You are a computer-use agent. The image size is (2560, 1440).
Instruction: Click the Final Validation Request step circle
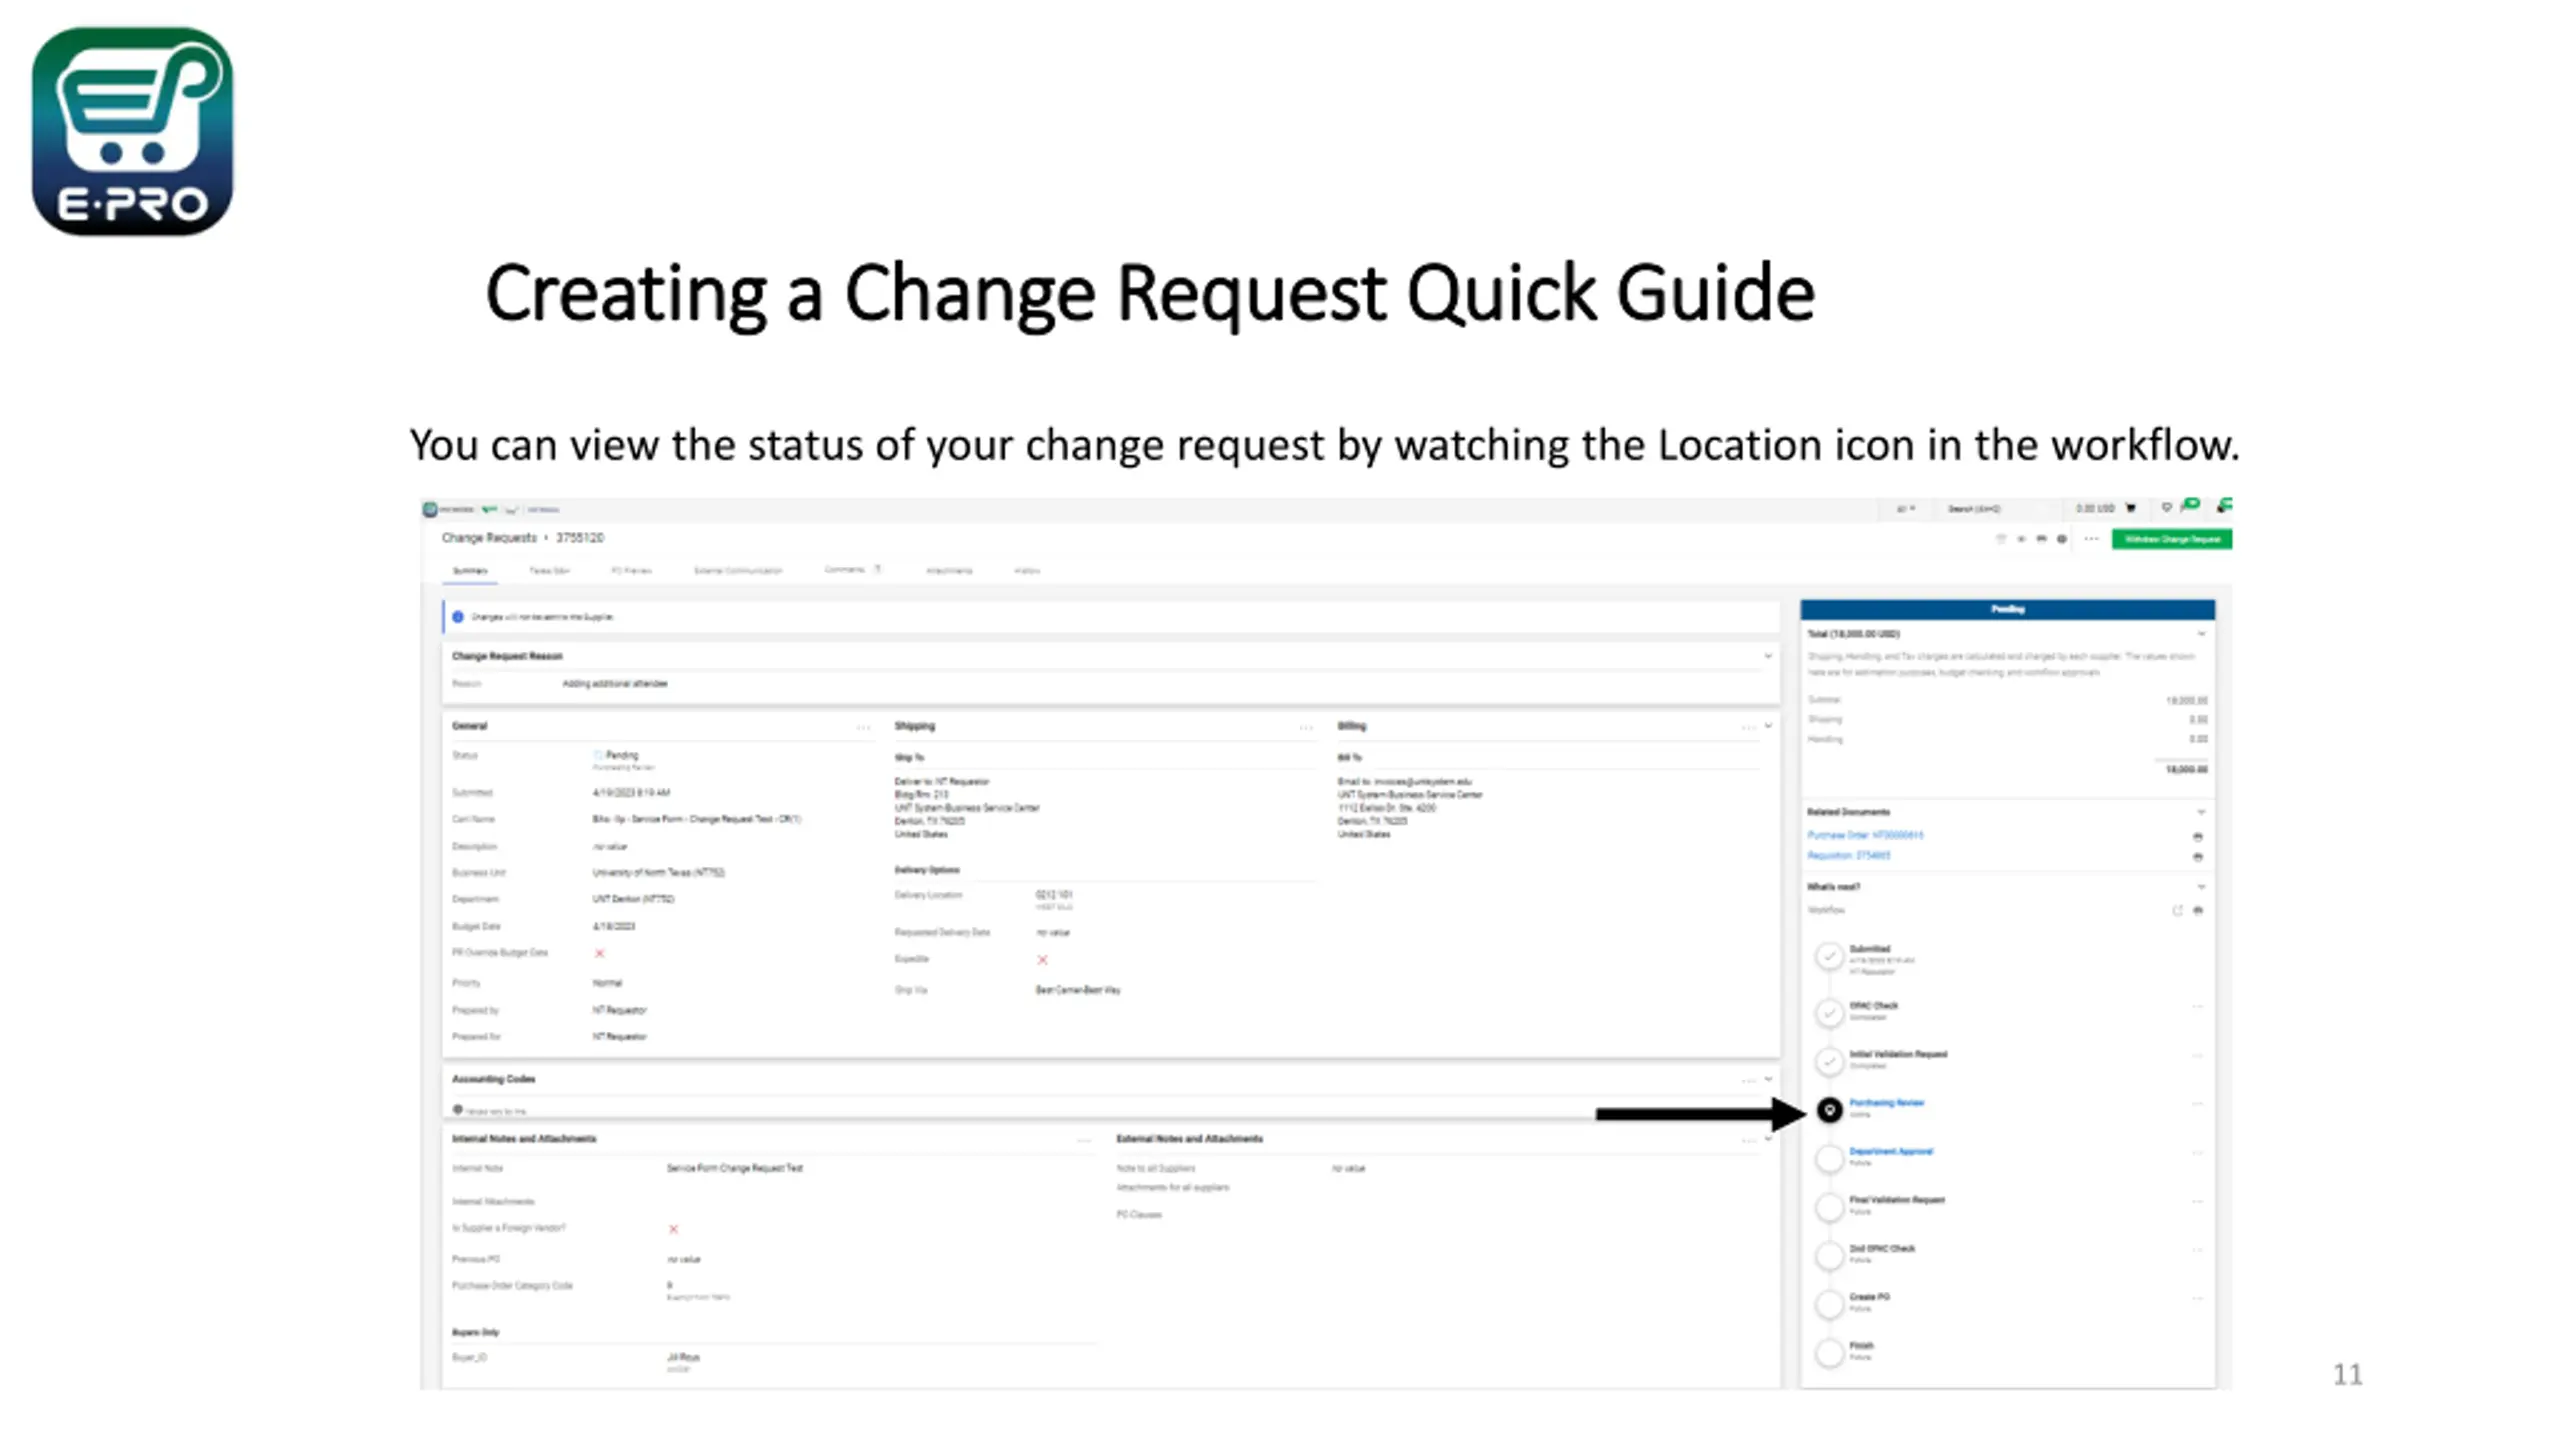pos(1829,1207)
